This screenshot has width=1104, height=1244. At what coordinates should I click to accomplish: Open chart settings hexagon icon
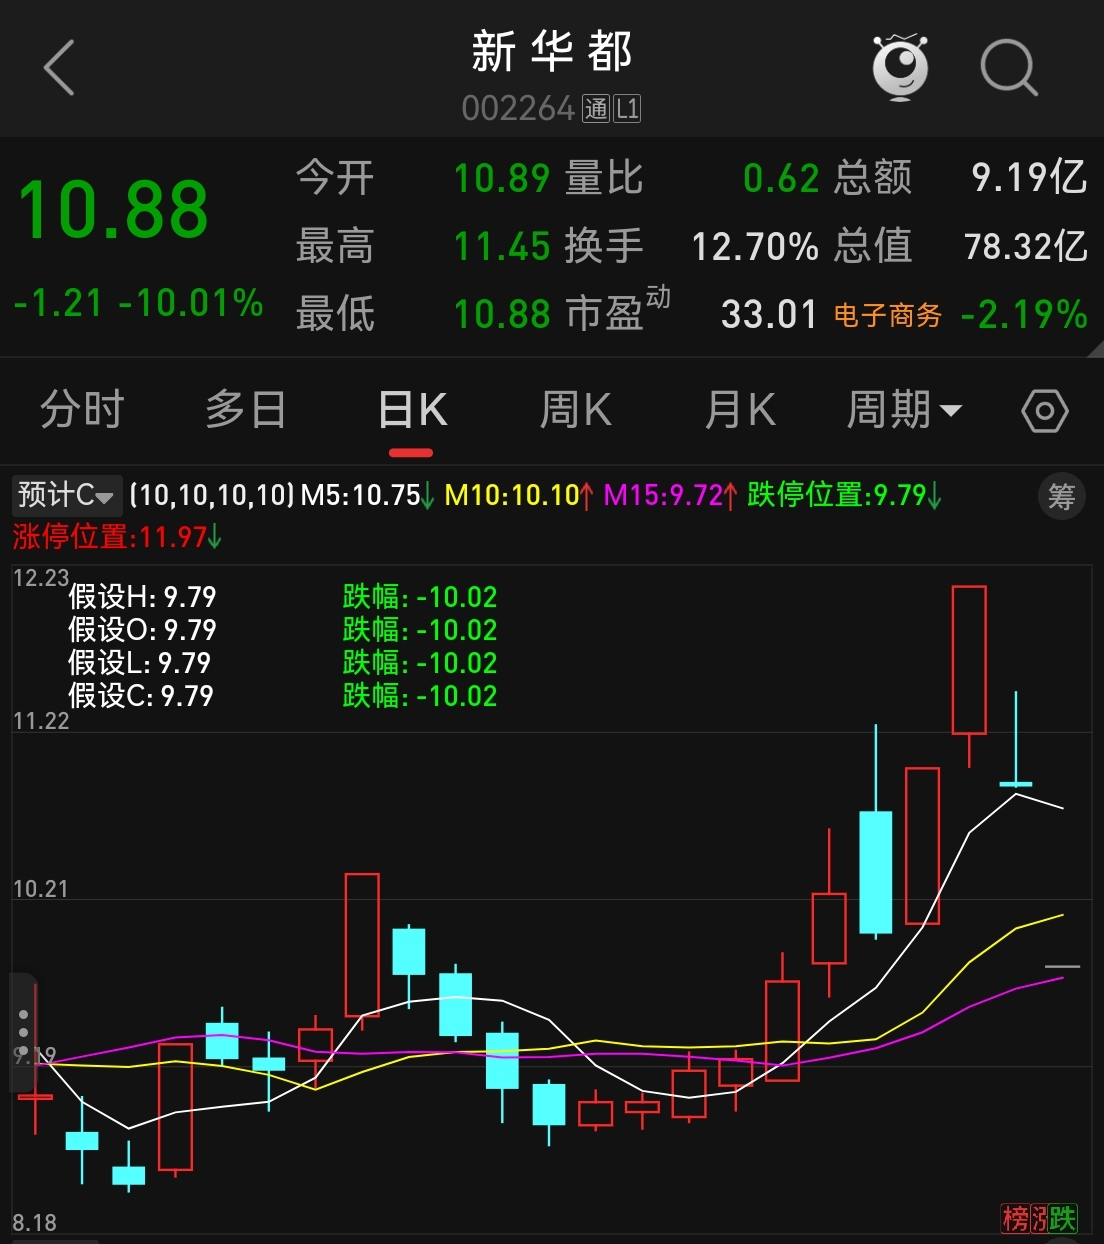1045,411
